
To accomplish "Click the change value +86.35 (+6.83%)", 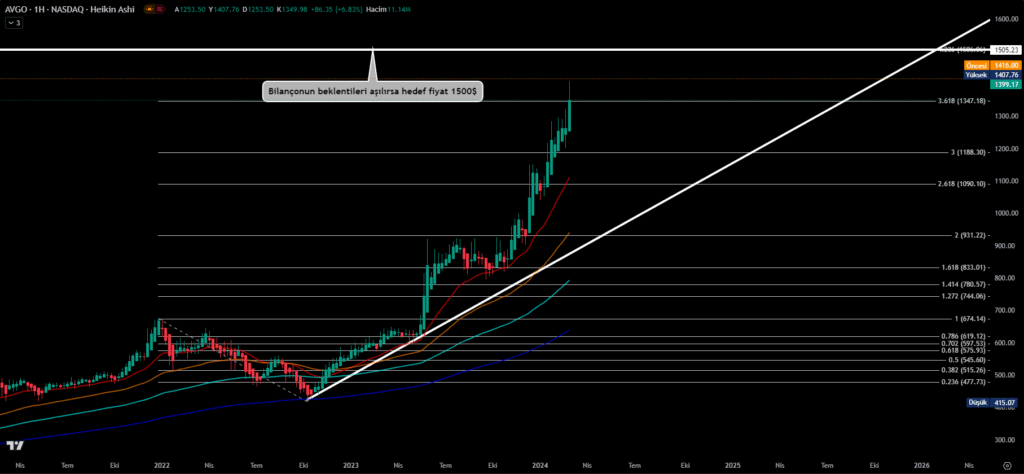I will tap(338, 10).
